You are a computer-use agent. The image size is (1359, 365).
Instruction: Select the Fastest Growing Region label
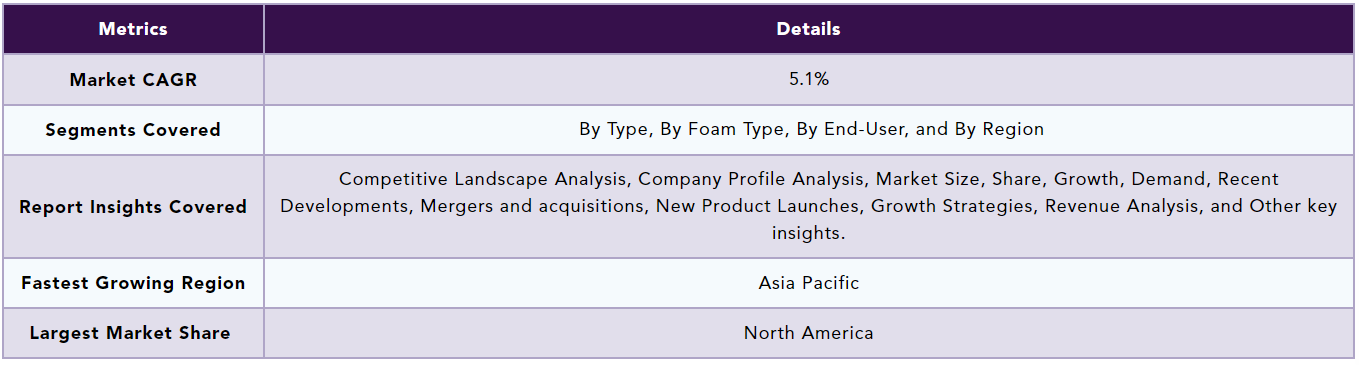click(133, 283)
